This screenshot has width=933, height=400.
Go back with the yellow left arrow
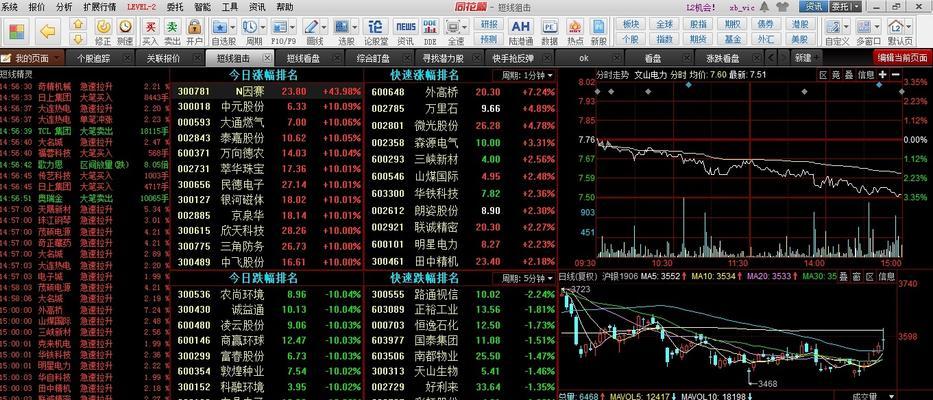[48, 32]
